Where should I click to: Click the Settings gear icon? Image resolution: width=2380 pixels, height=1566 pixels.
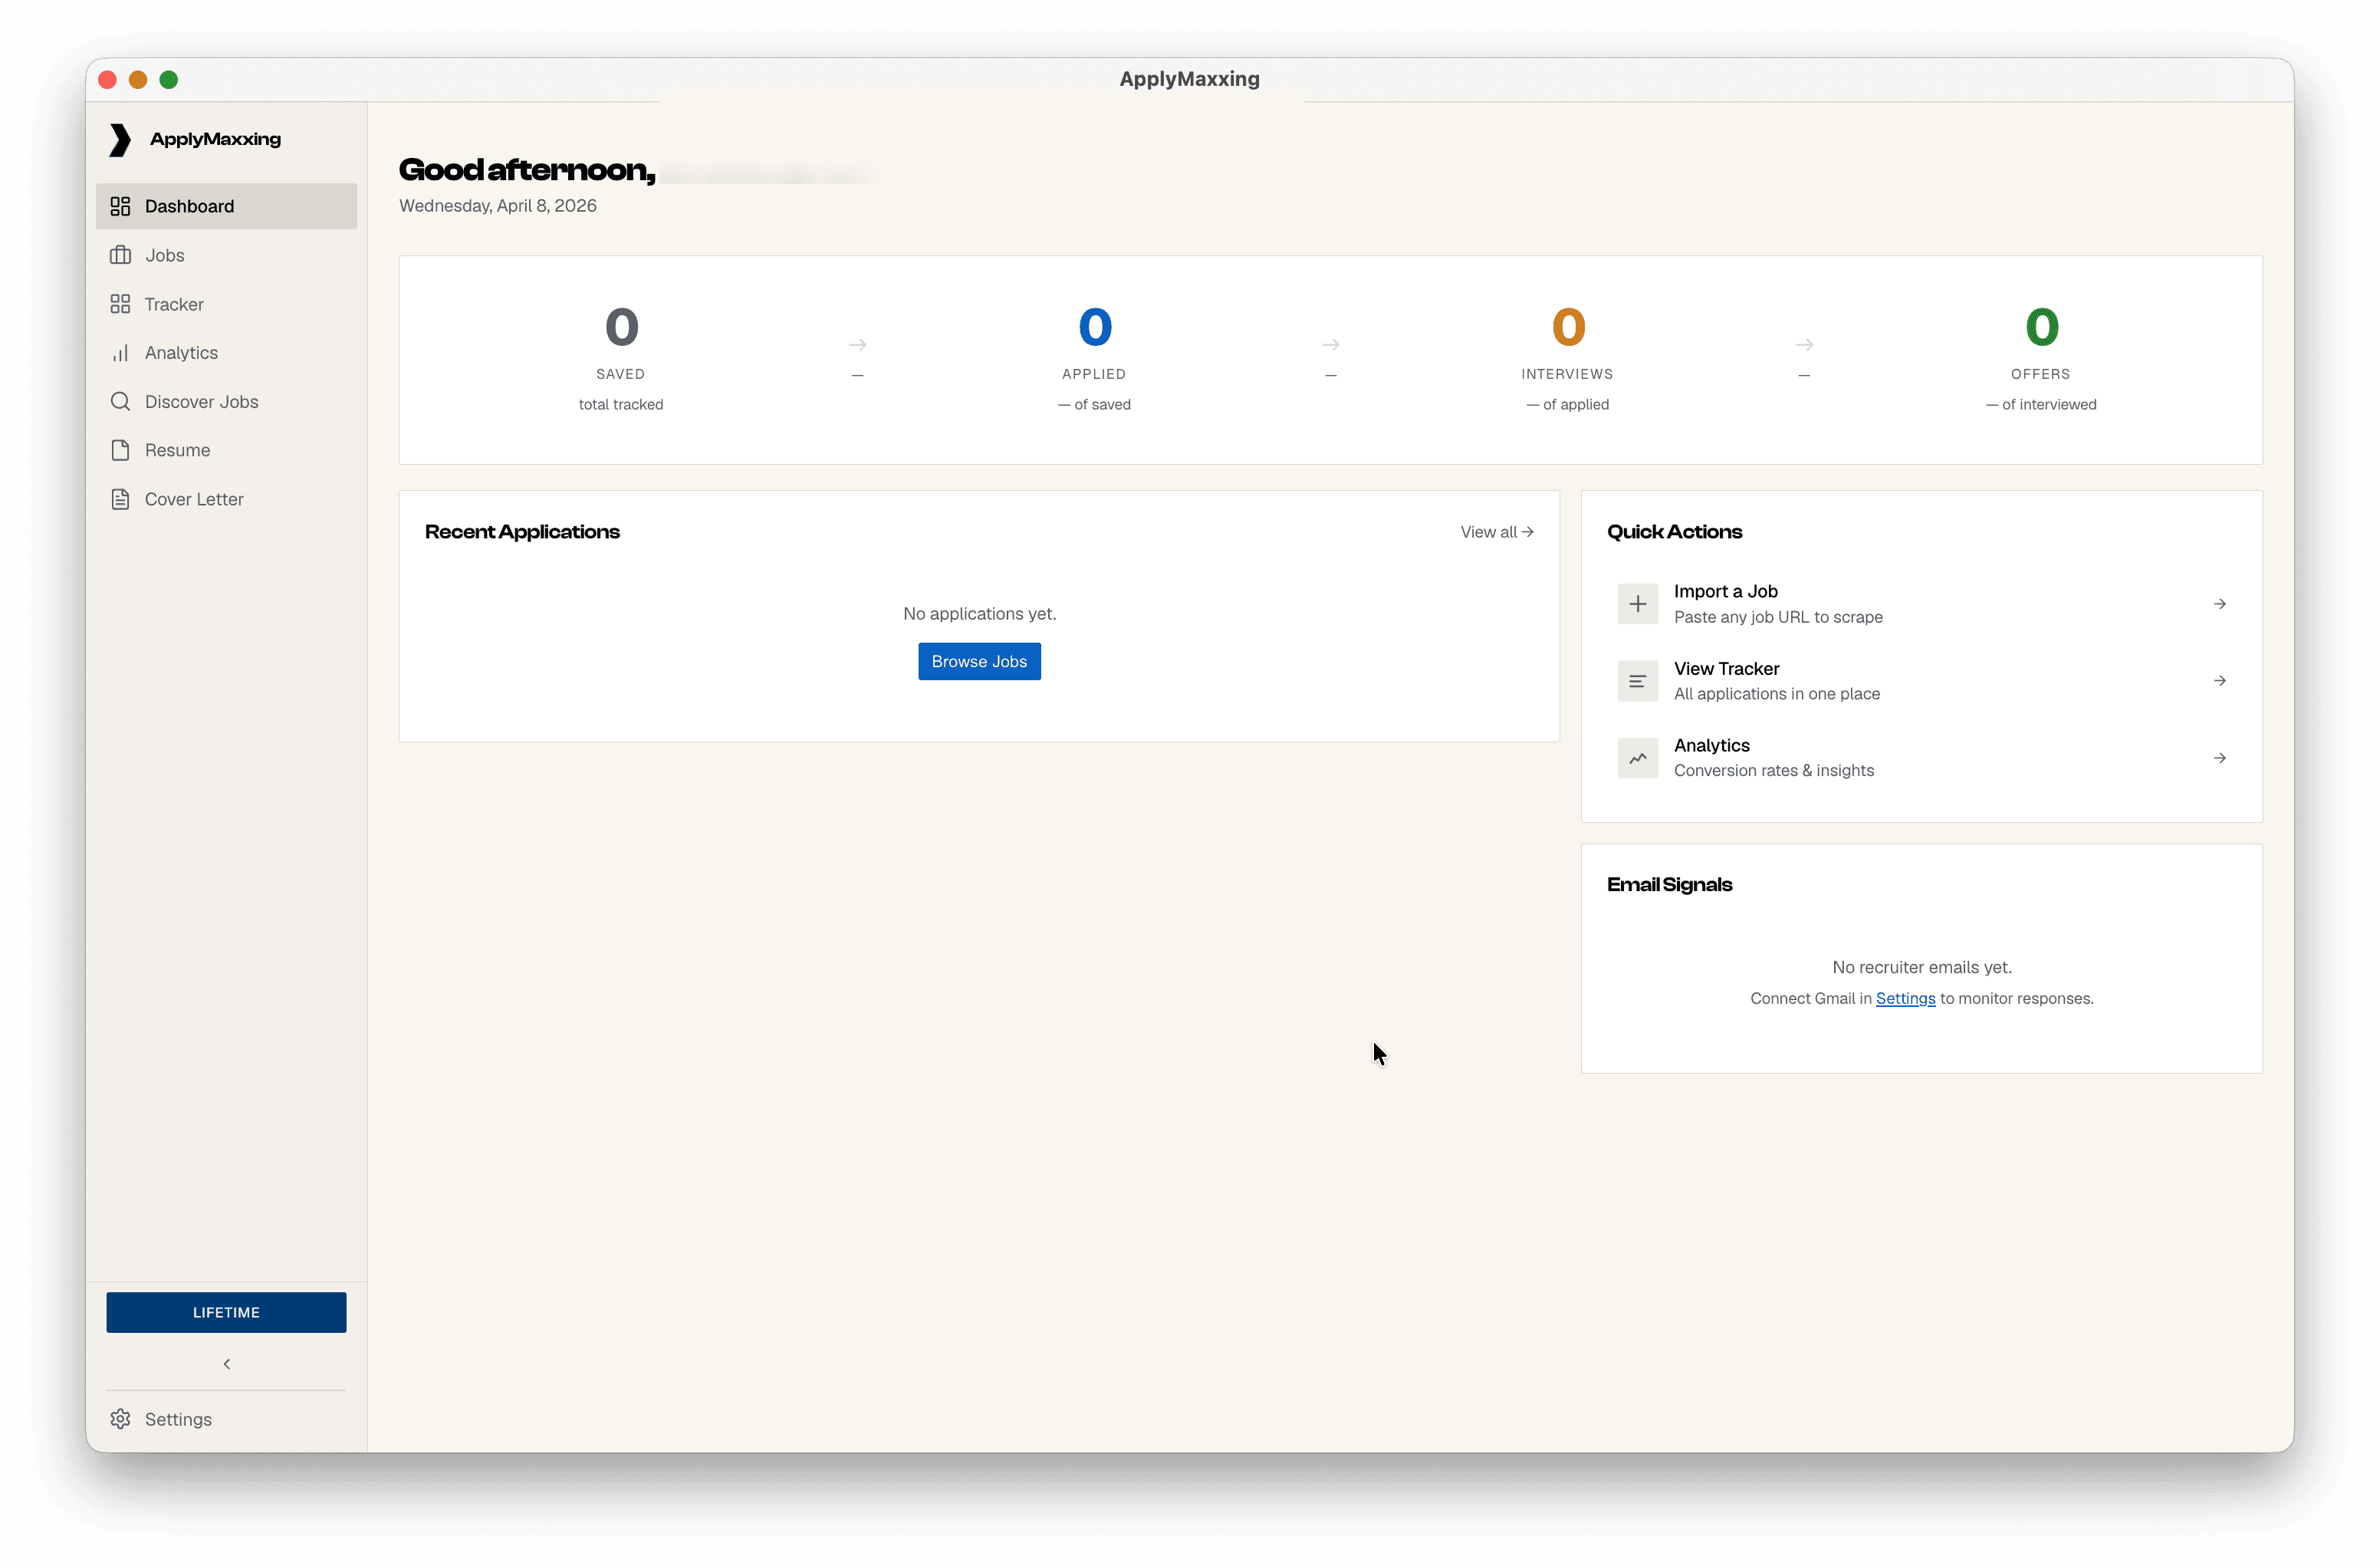tap(120, 1419)
